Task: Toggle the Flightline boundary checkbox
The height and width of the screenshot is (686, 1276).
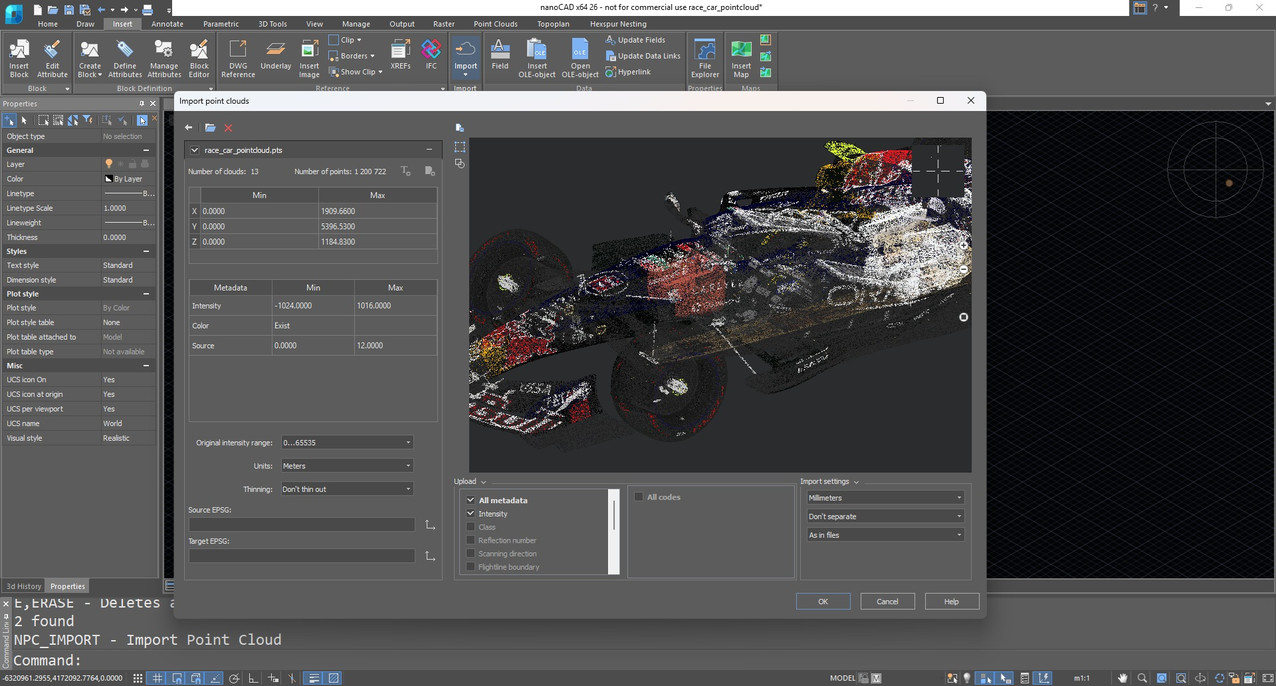Action: tap(470, 567)
